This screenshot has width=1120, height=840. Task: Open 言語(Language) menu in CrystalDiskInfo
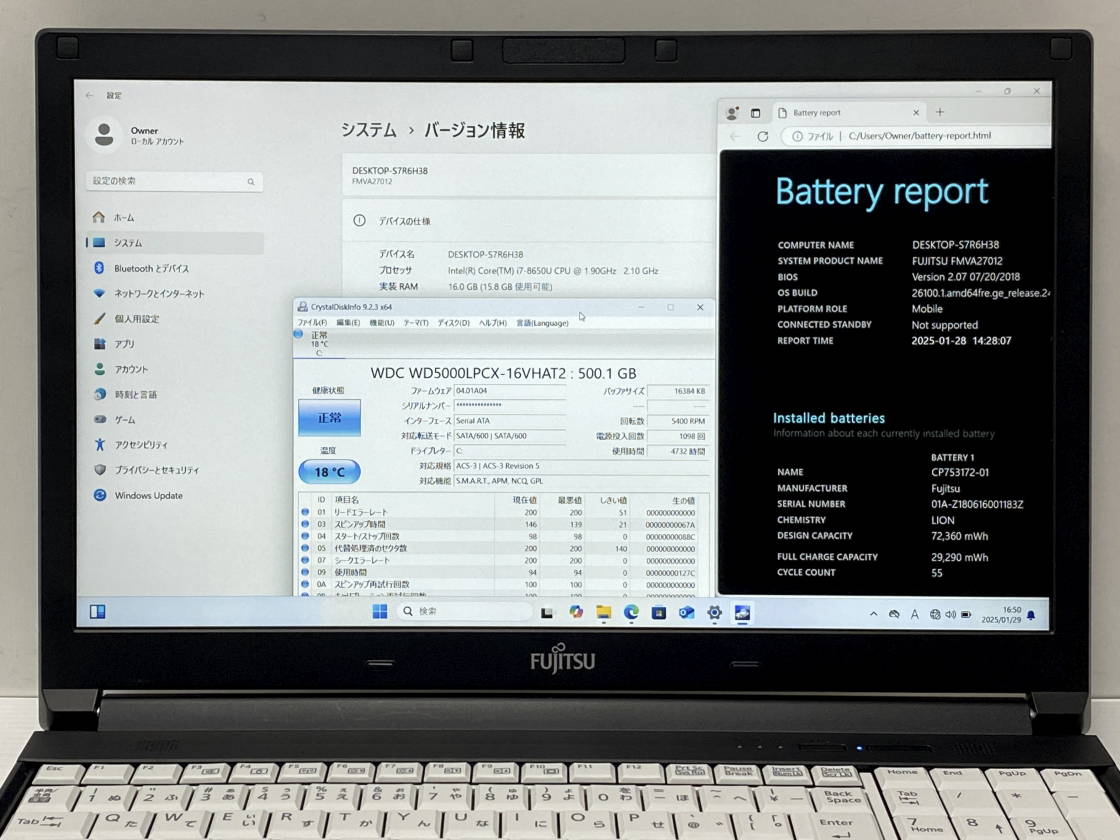(x=542, y=323)
